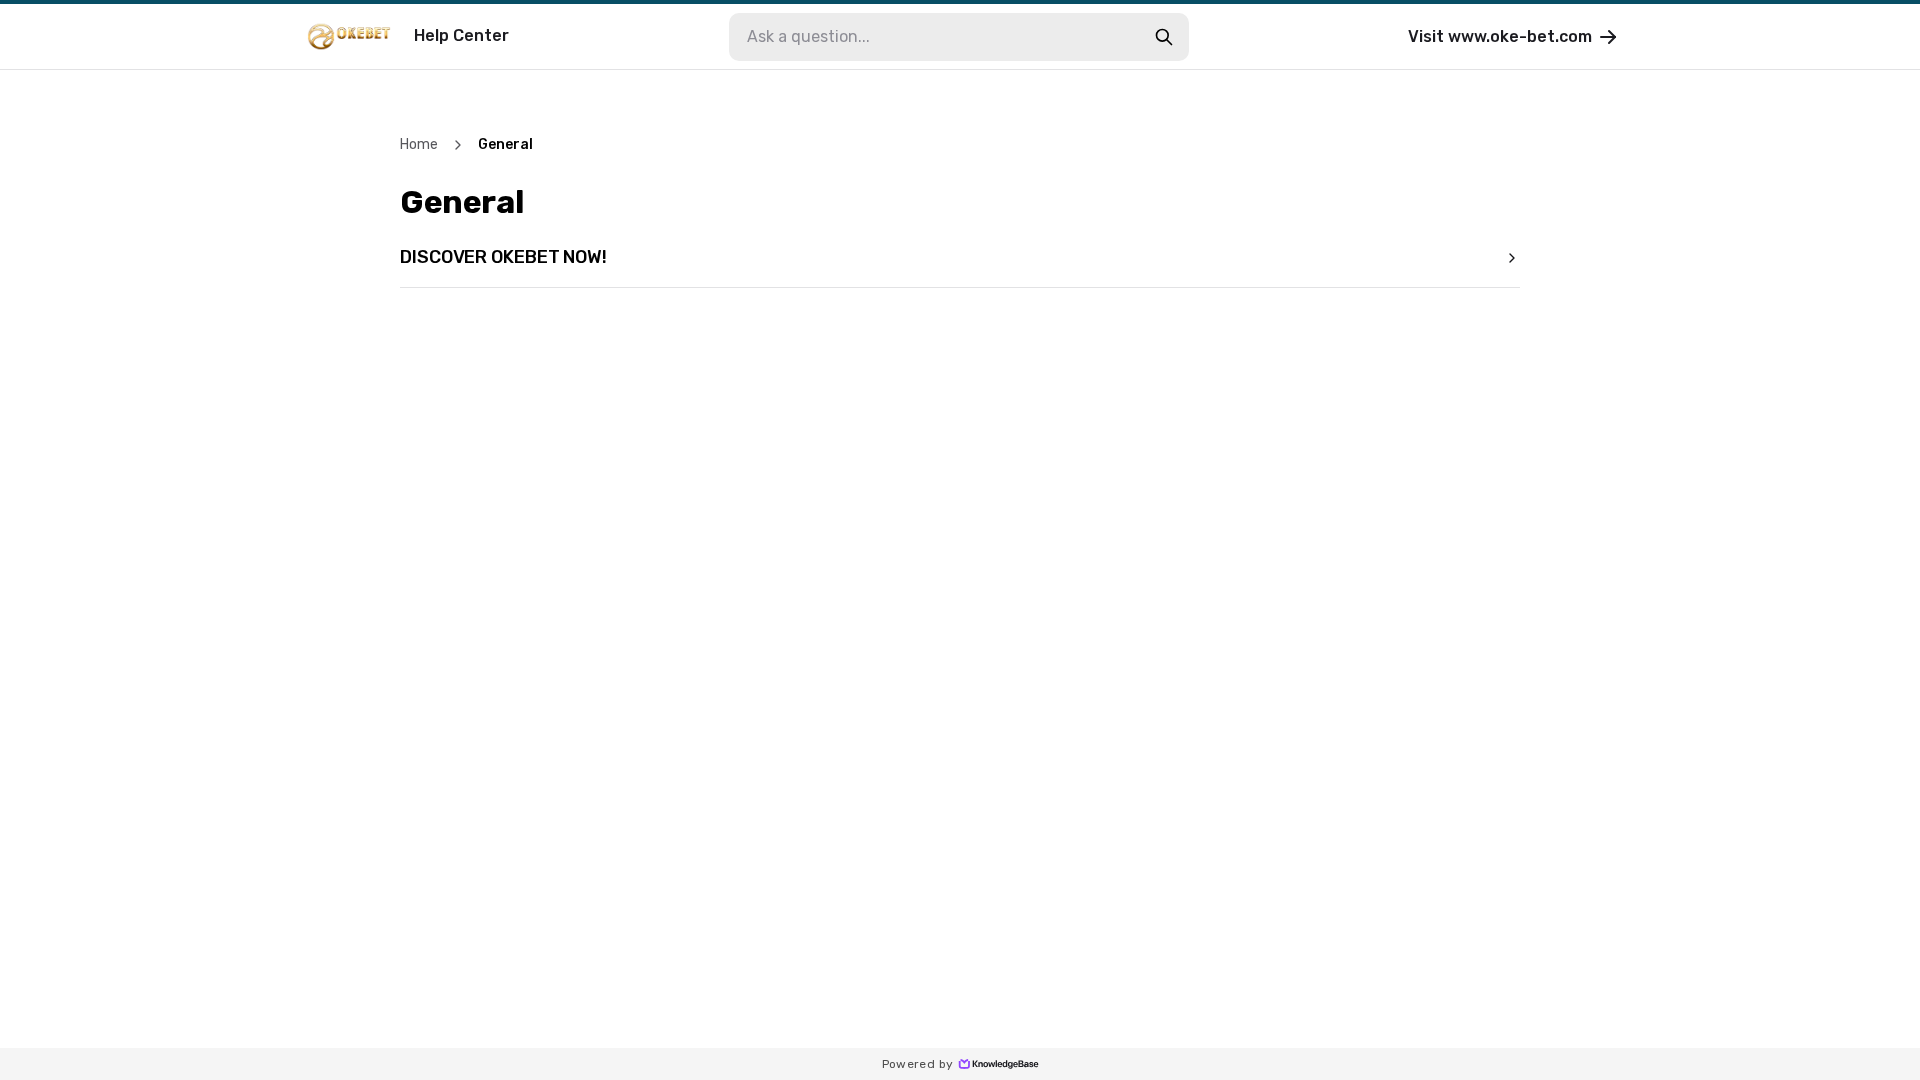Open the DISCOVER OKEBET NOW! article
Viewport: 1920px width, 1080px height.
960,258
